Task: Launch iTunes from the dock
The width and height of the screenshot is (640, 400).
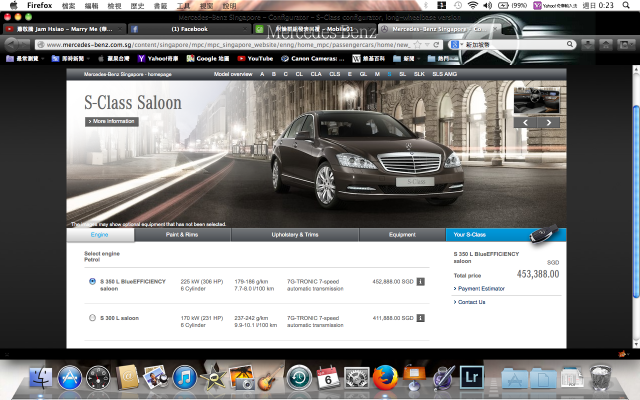Action: click(184, 378)
